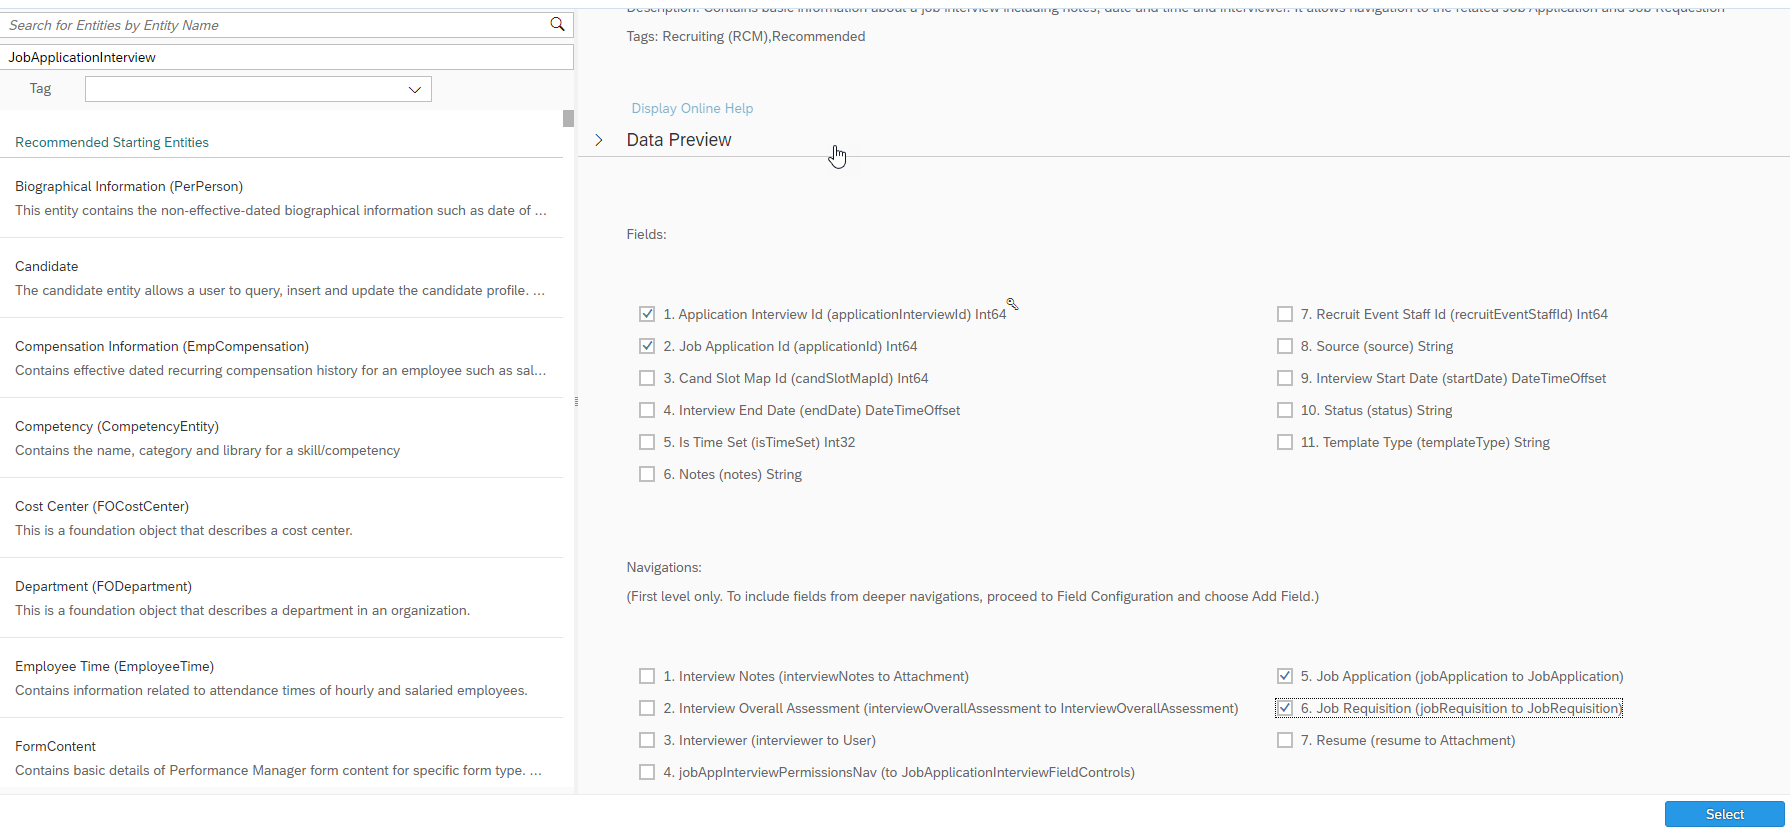This screenshot has height=834, width=1790.
Task: Select Department (FODepartment) entity
Action: 281,598
